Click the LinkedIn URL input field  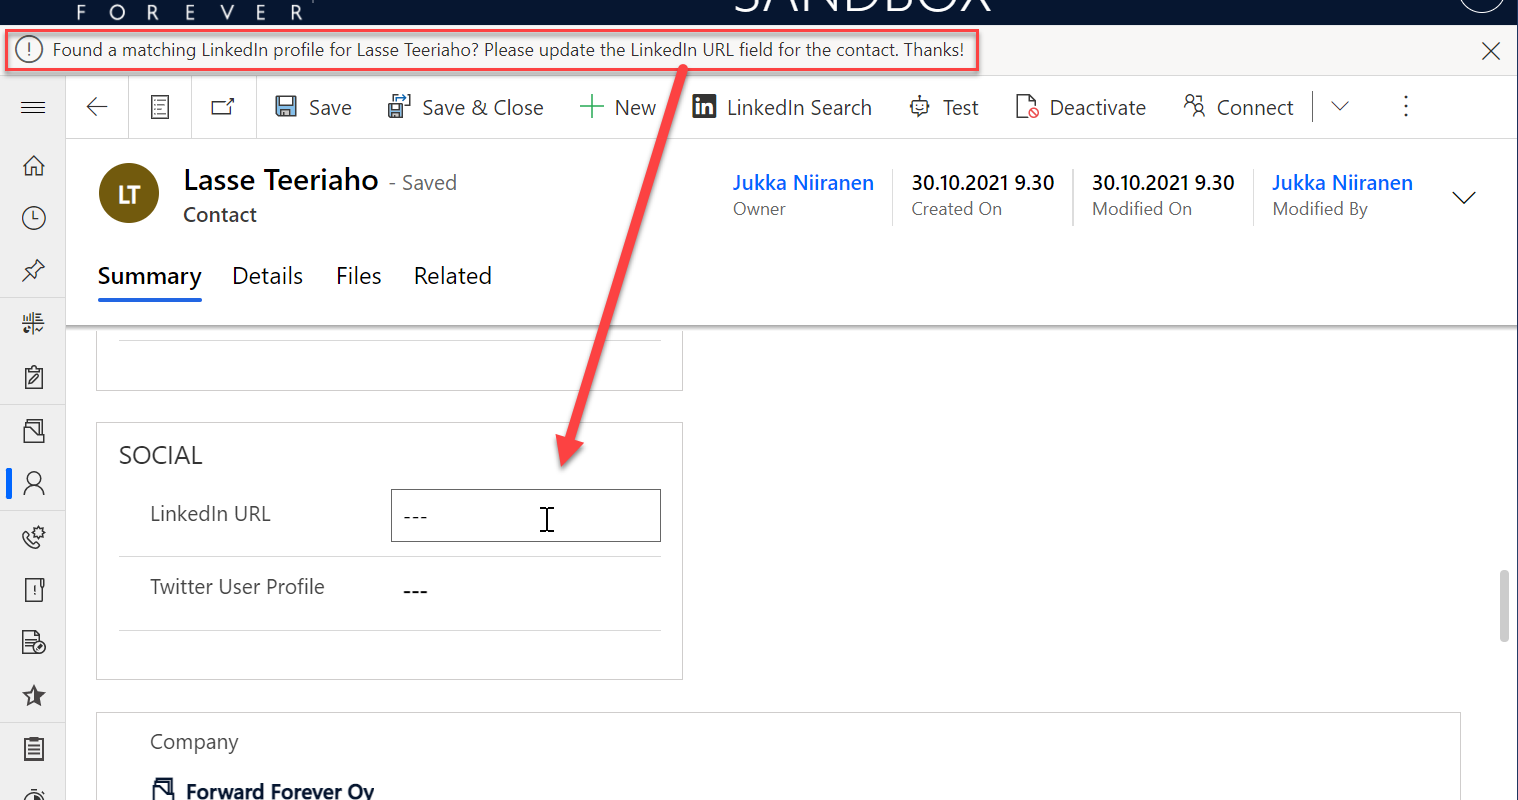526,516
